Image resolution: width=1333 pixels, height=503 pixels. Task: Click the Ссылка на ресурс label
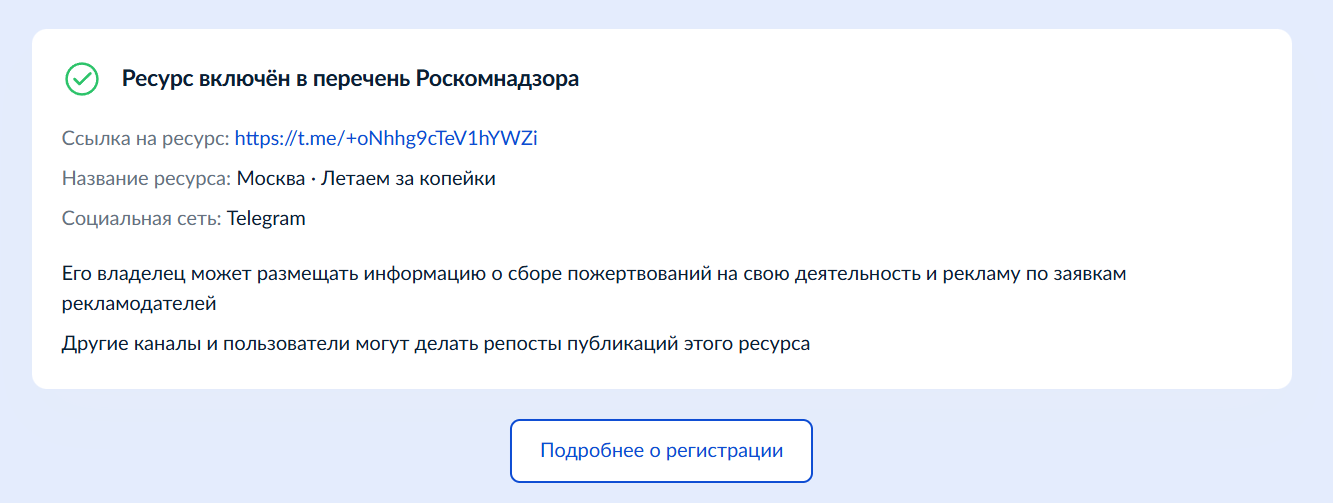145,138
